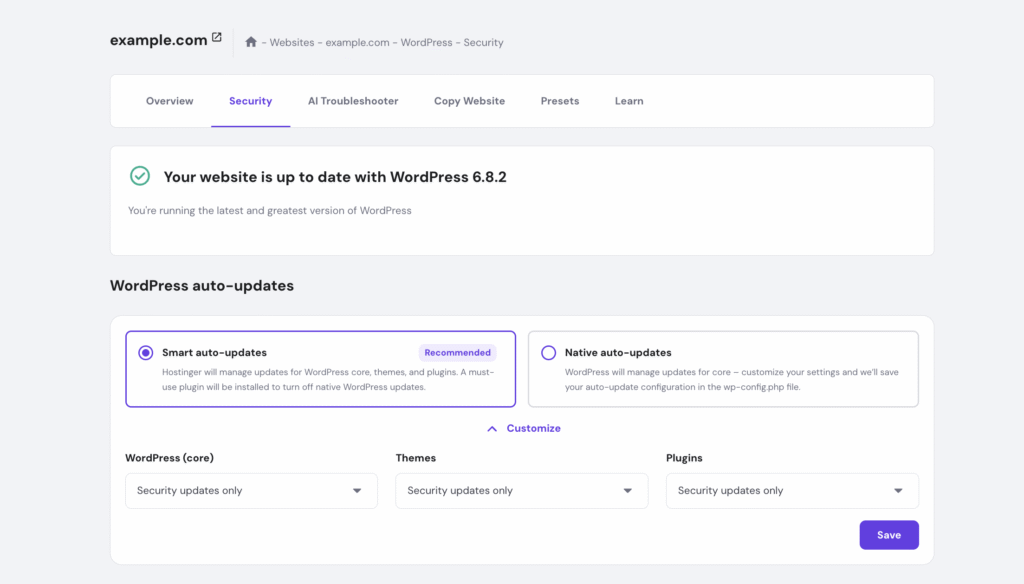This screenshot has height=584, width=1024.
Task: Click the example.com site name heading
Action: click(x=158, y=39)
